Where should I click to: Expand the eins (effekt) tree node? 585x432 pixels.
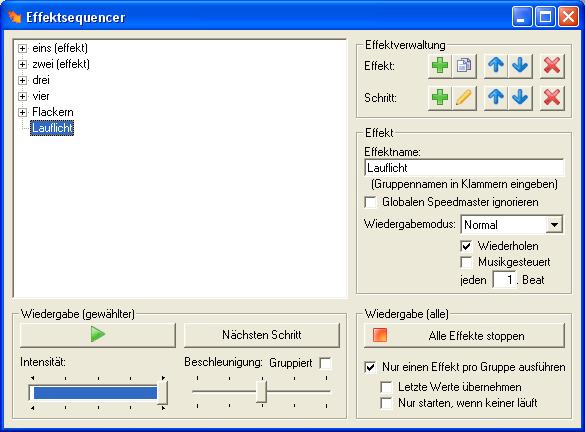(x=22, y=48)
